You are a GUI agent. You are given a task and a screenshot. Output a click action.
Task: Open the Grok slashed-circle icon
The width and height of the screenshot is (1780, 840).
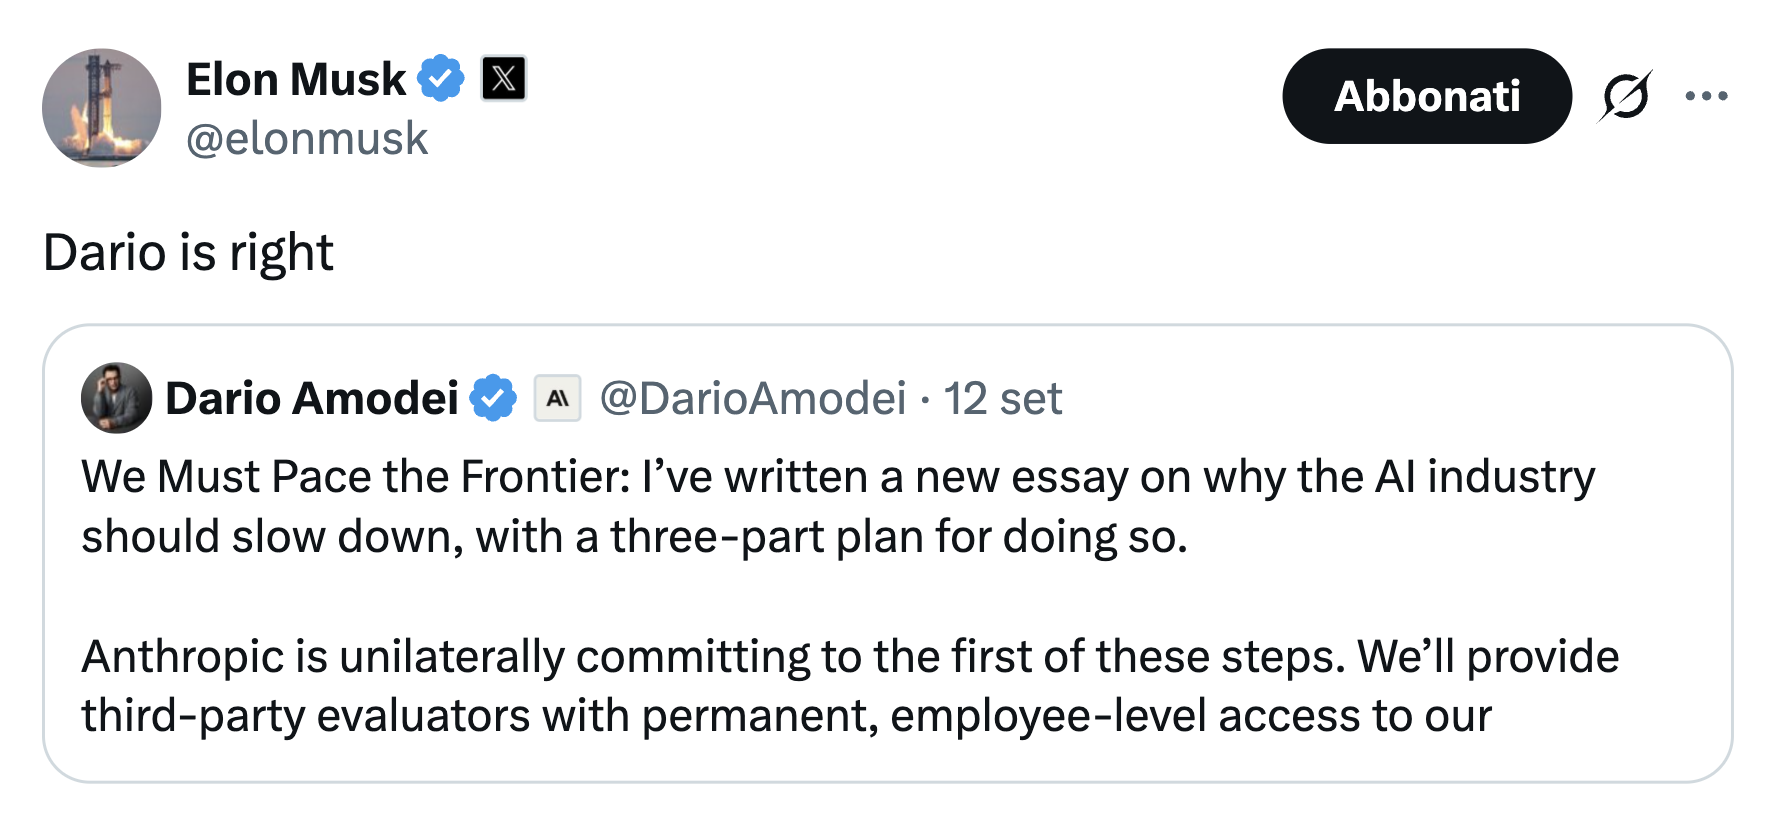[1625, 96]
